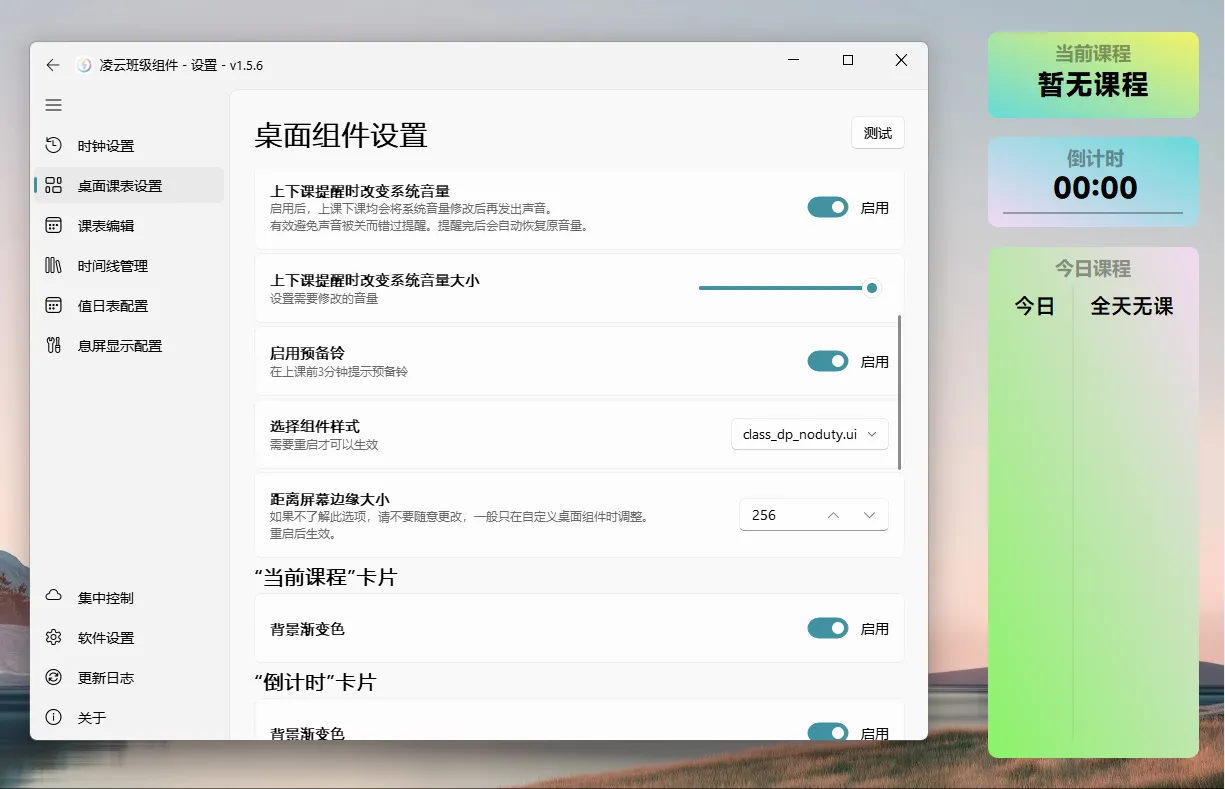Toggle 背景渐变色 under 当前课程 card
The image size is (1225, 789).
(828, 628)
